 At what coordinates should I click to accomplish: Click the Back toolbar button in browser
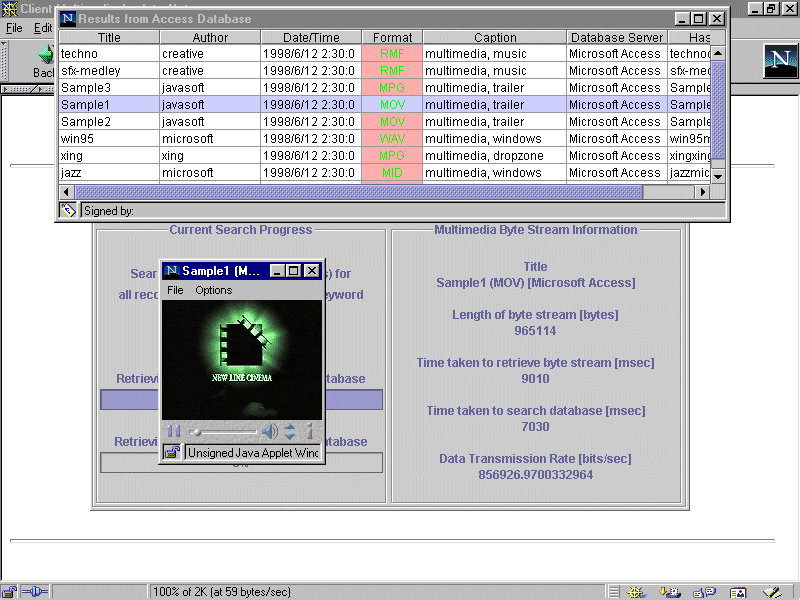pyautogui.click(x=44, y=61)
